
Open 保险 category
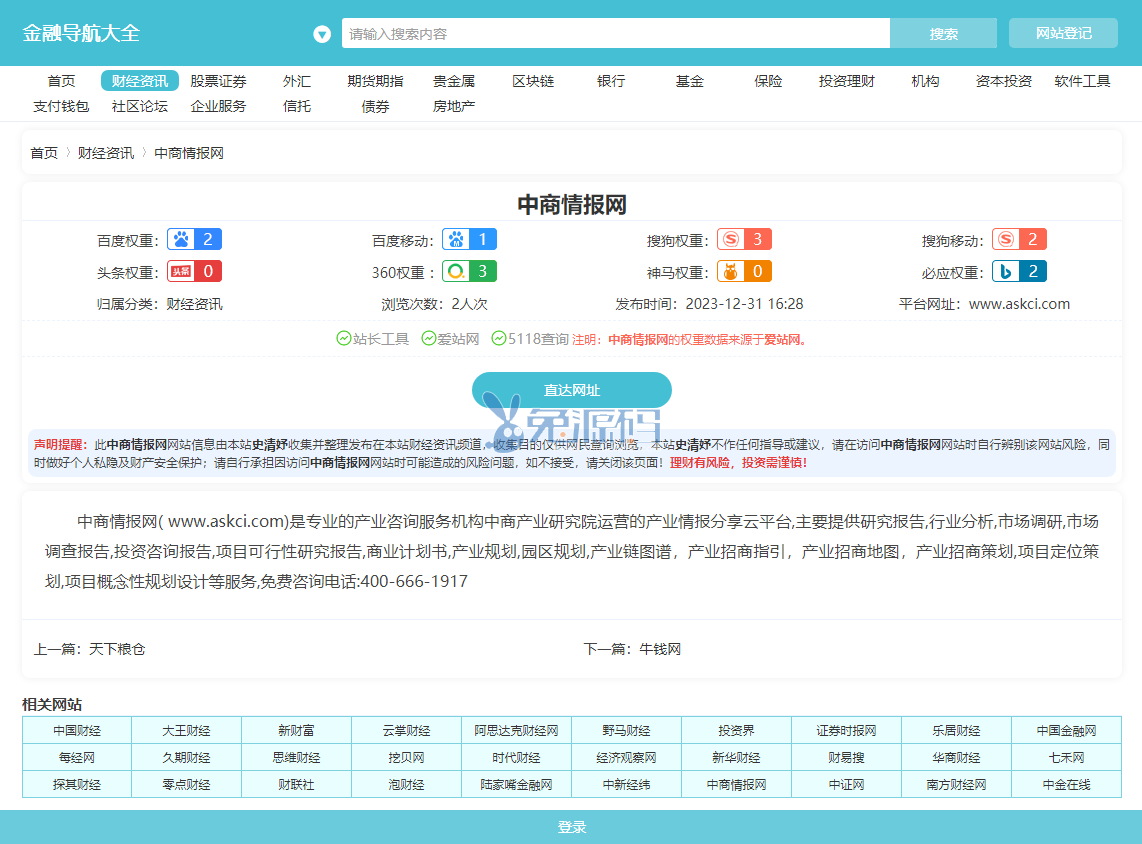click(x=768, y=81)
